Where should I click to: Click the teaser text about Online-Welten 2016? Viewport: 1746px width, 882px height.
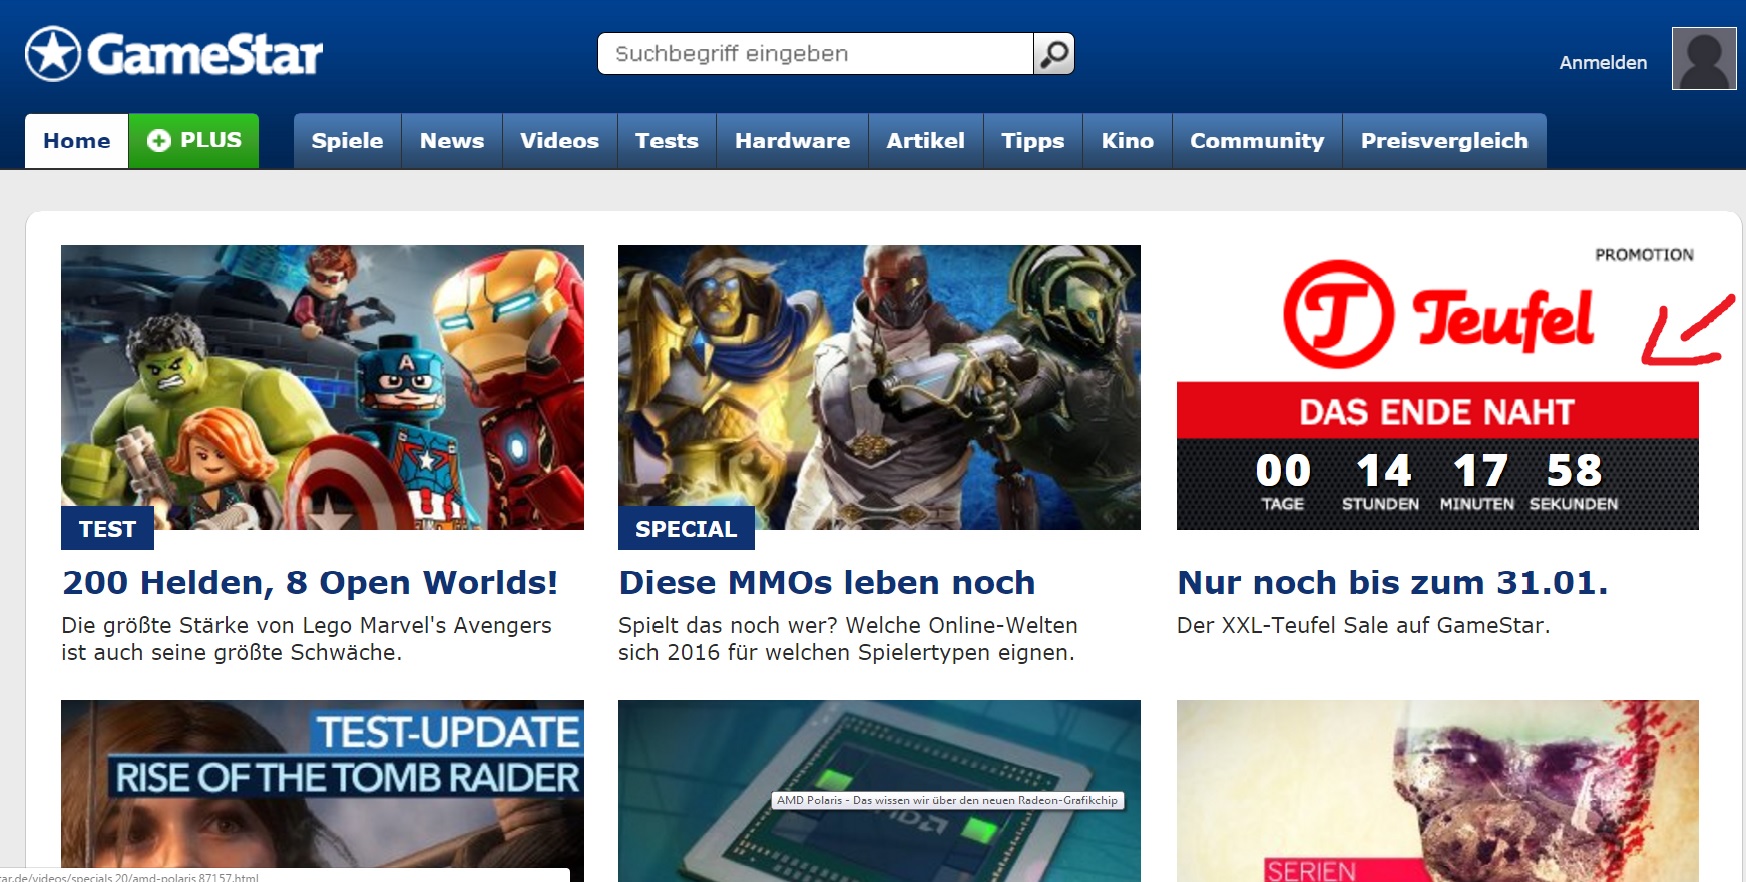(848, 639)
